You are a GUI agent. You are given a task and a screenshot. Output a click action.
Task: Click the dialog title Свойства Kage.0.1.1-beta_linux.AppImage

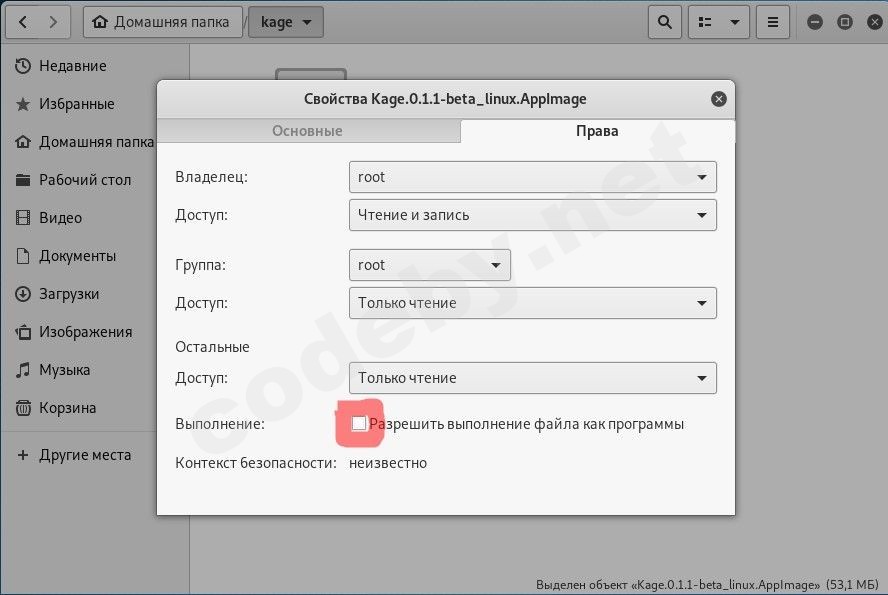click(445, 99)
